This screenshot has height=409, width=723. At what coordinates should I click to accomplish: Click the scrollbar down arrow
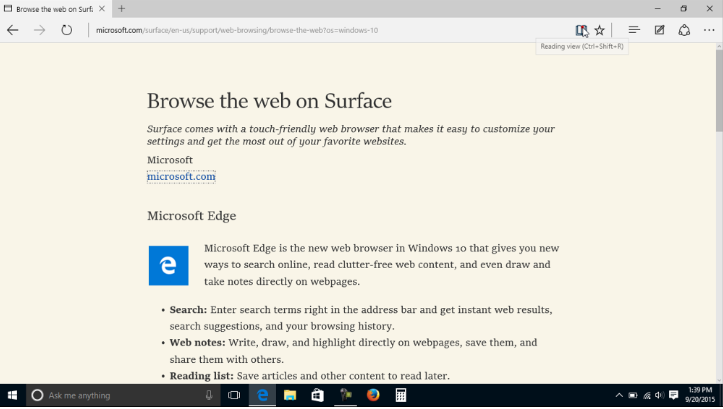point(719,380)
